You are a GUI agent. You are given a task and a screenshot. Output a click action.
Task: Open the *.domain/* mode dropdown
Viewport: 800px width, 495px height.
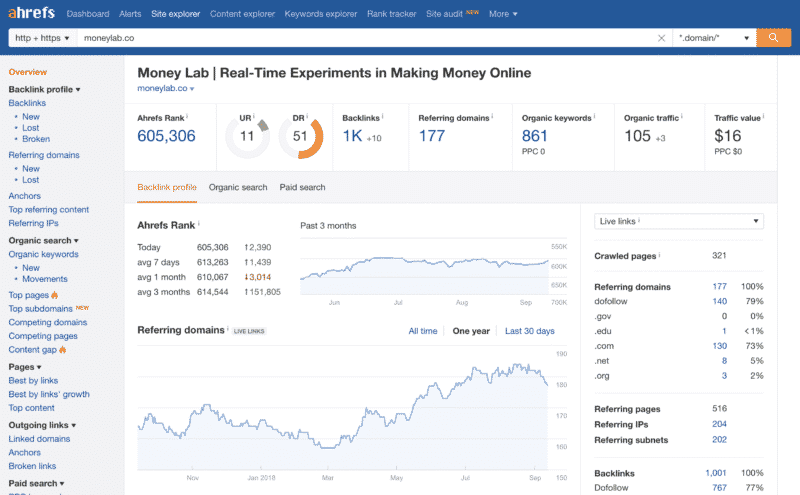(714, 38)
